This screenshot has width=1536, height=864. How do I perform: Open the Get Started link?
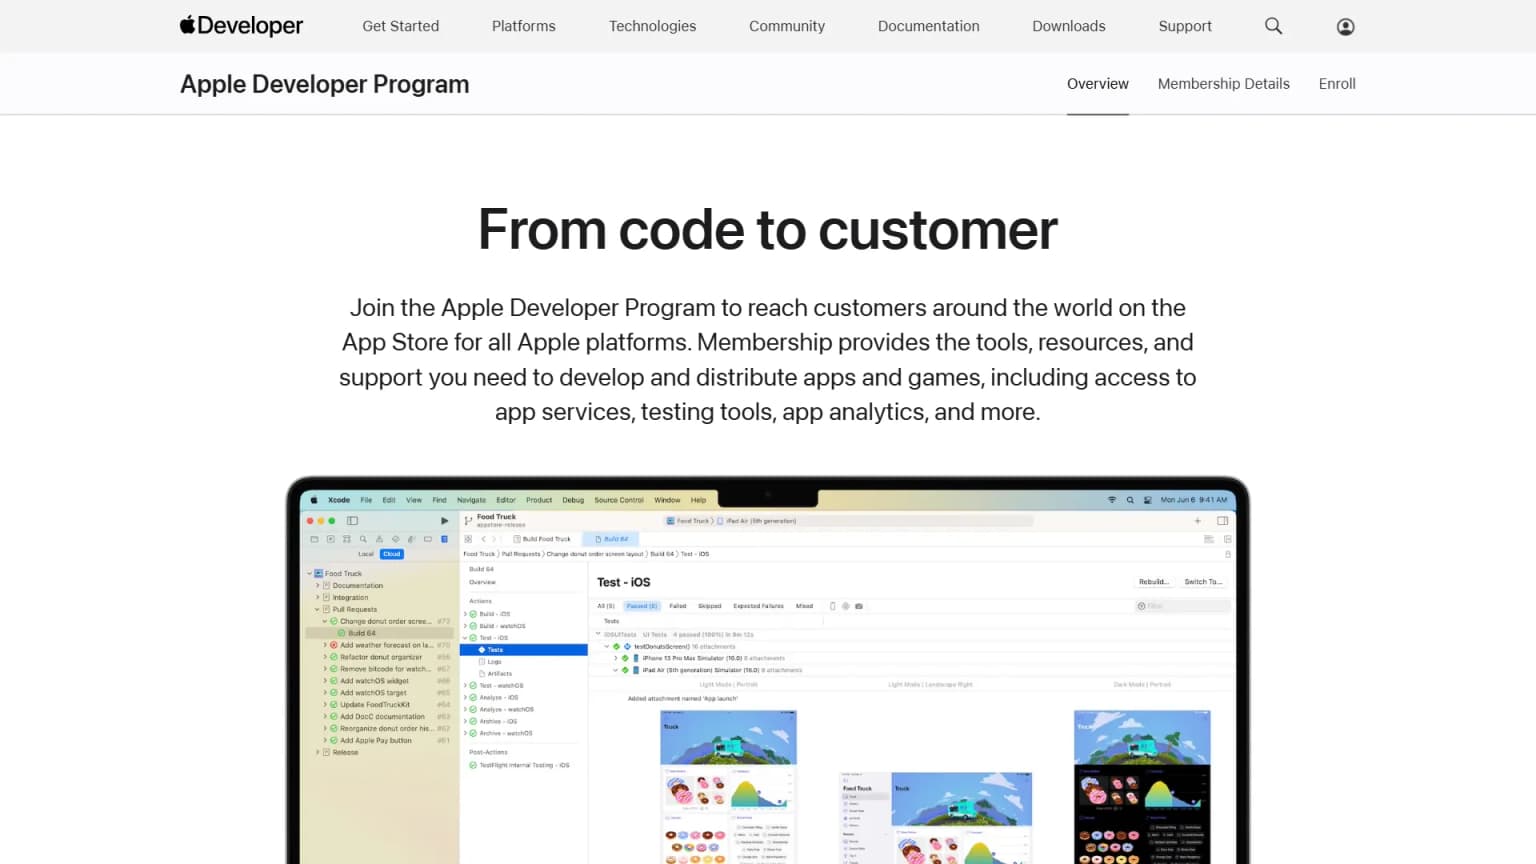[400, 26]
